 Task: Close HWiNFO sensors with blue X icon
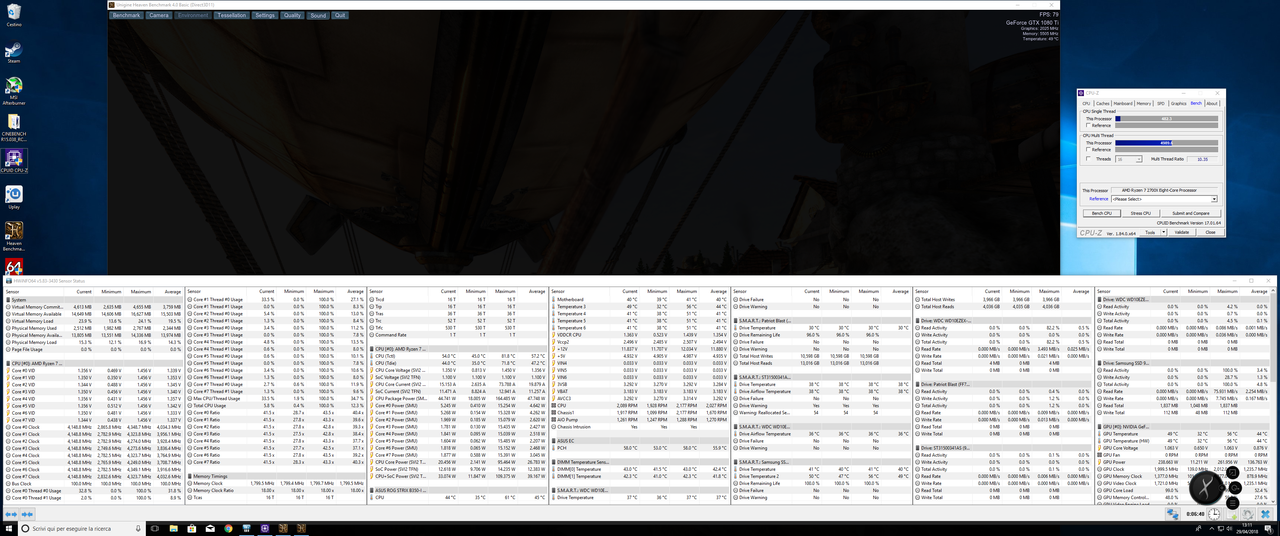click(1265, 514)
